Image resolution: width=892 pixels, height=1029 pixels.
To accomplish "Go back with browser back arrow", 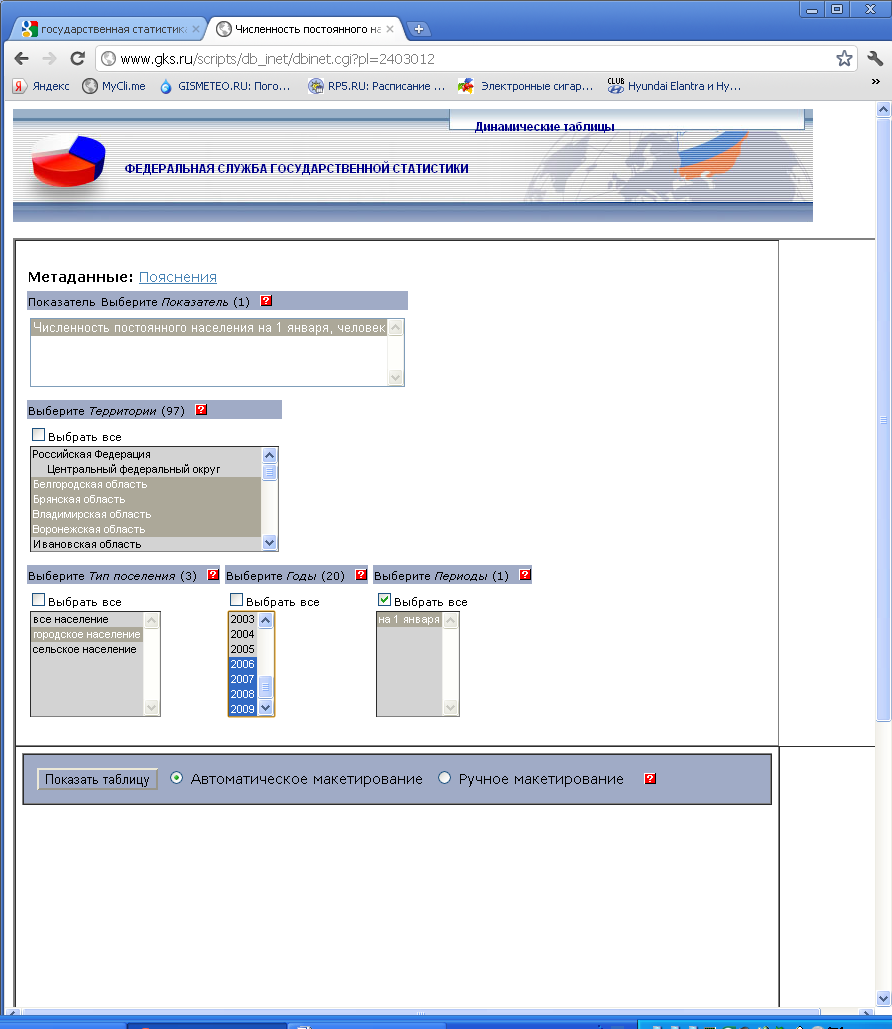I will [x=21, y=58].
